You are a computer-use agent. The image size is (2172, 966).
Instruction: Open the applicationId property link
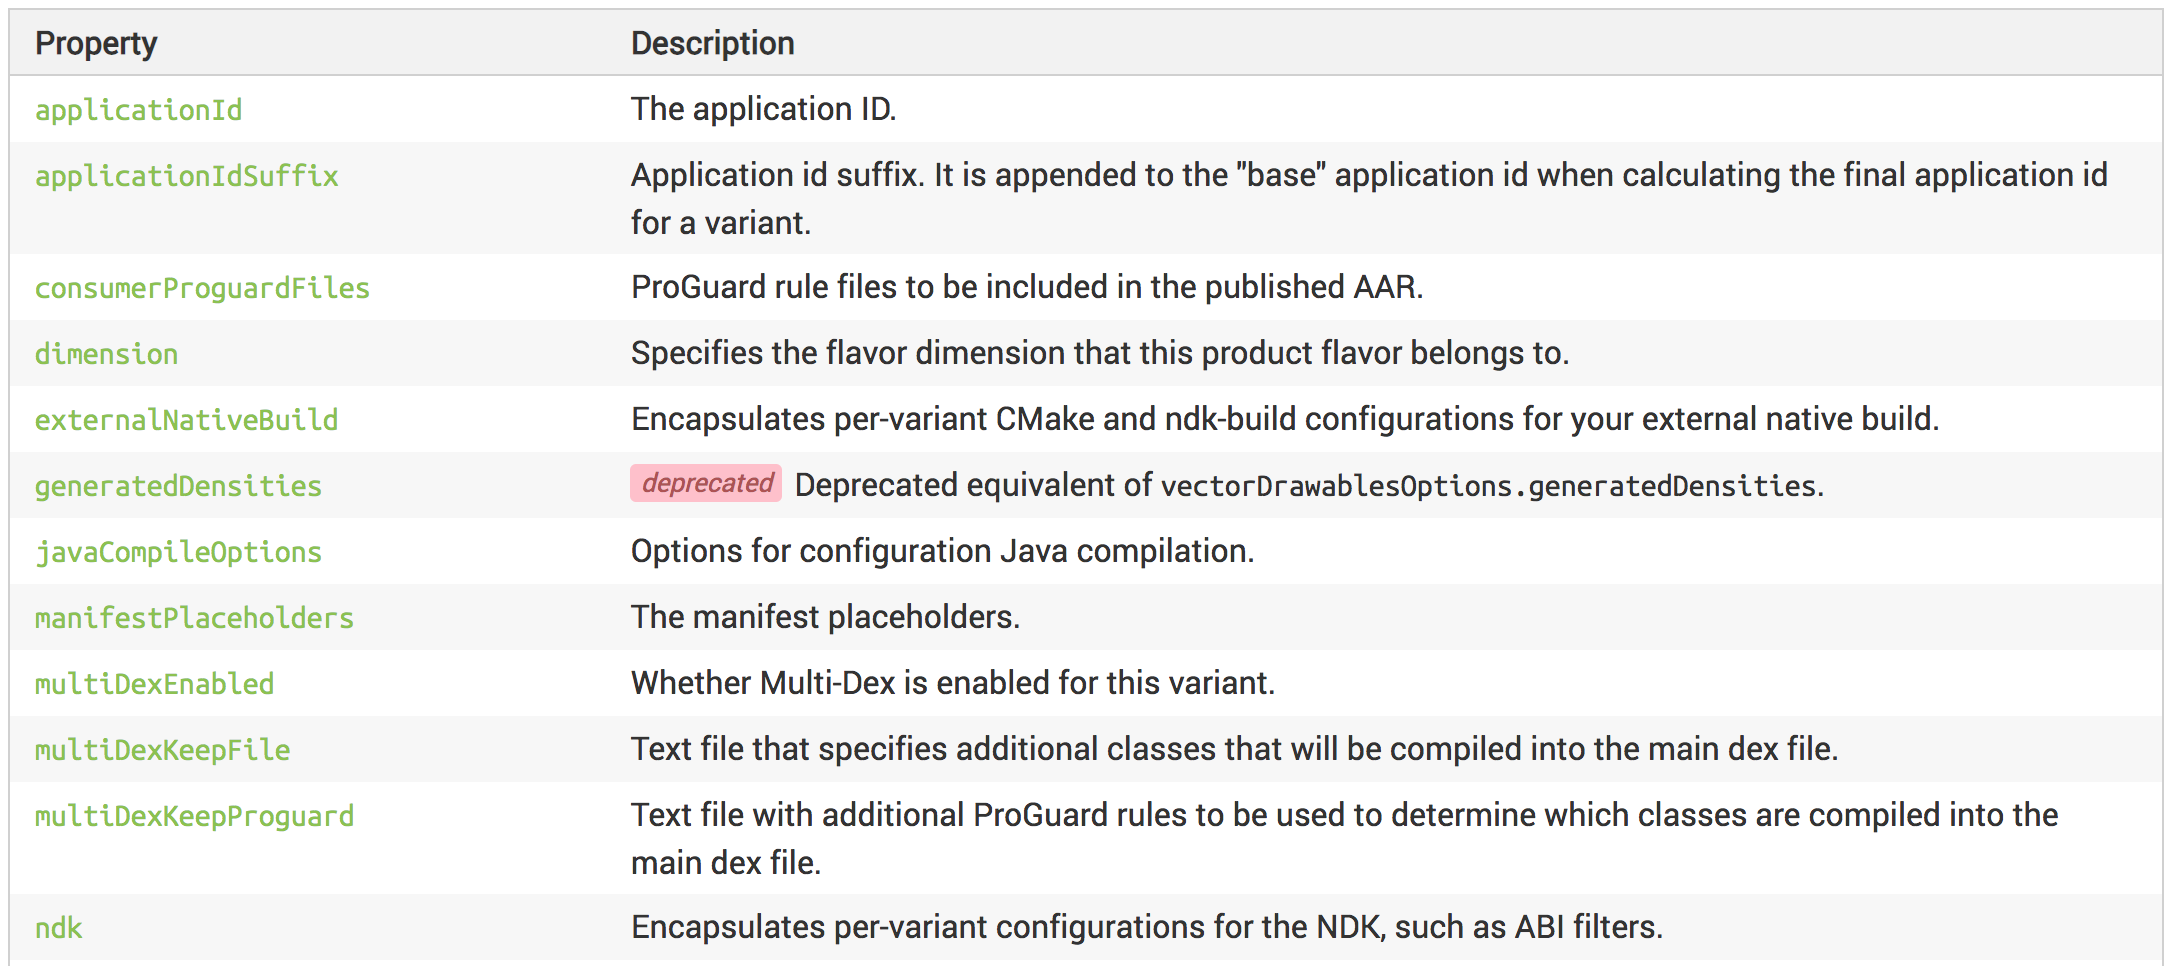point(138,110)
